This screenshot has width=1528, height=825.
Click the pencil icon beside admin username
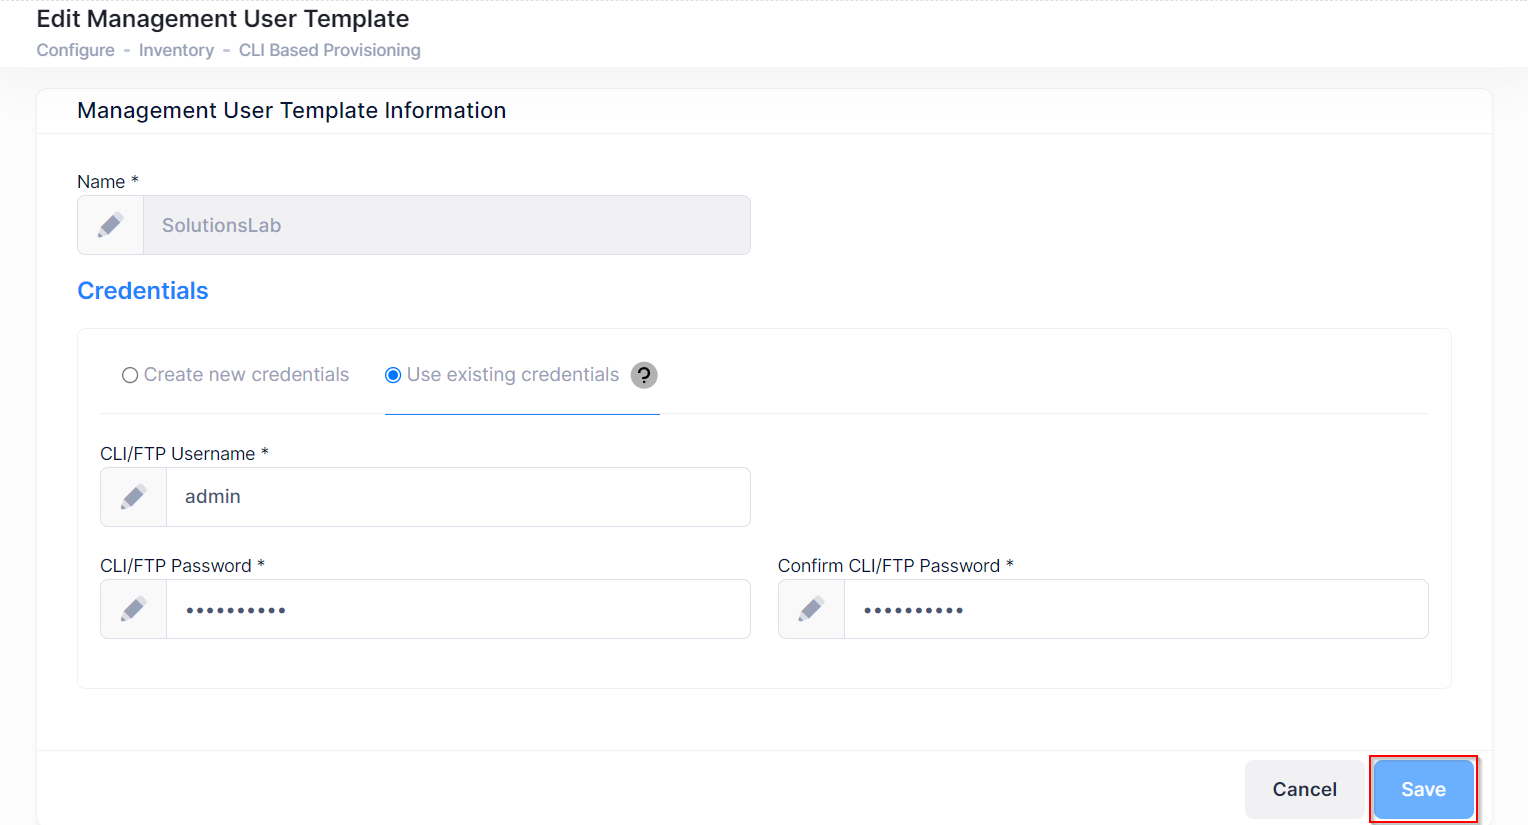coord(134,497)
